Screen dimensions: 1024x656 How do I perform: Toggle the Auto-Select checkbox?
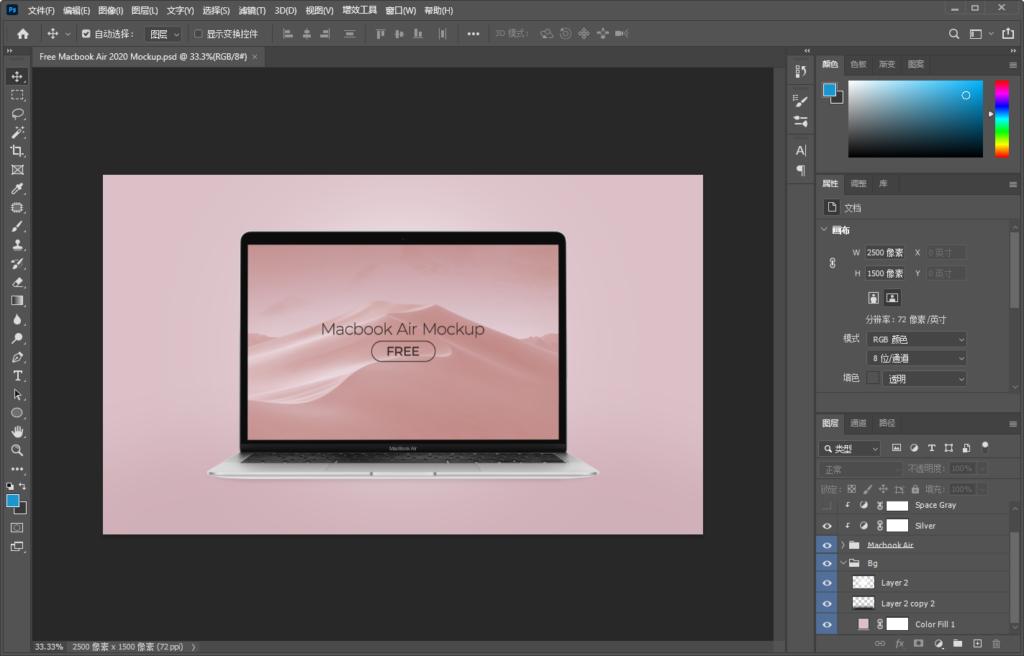[86, 34]
